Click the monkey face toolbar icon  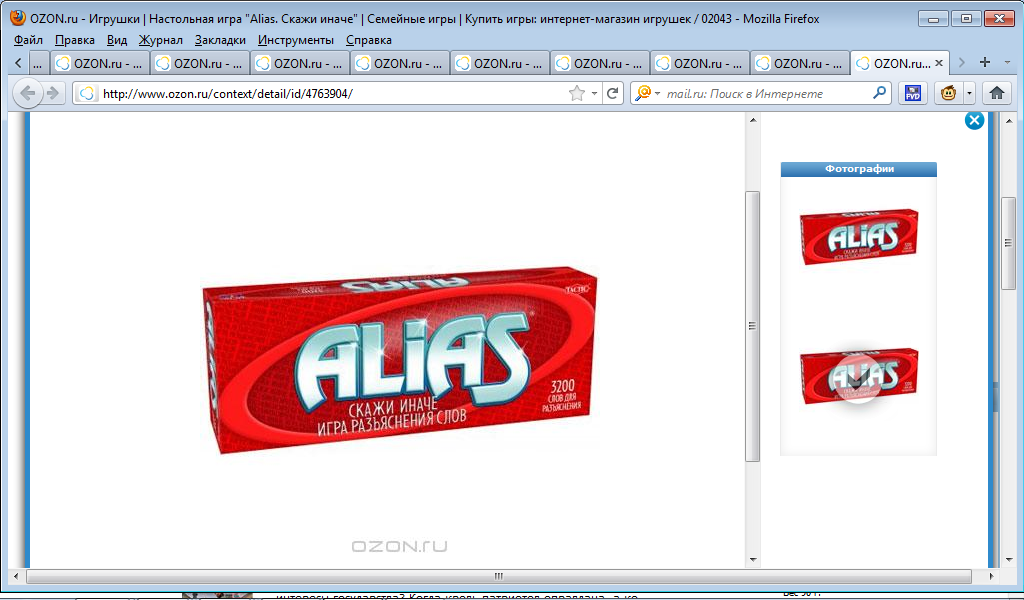tap(949, 93)
